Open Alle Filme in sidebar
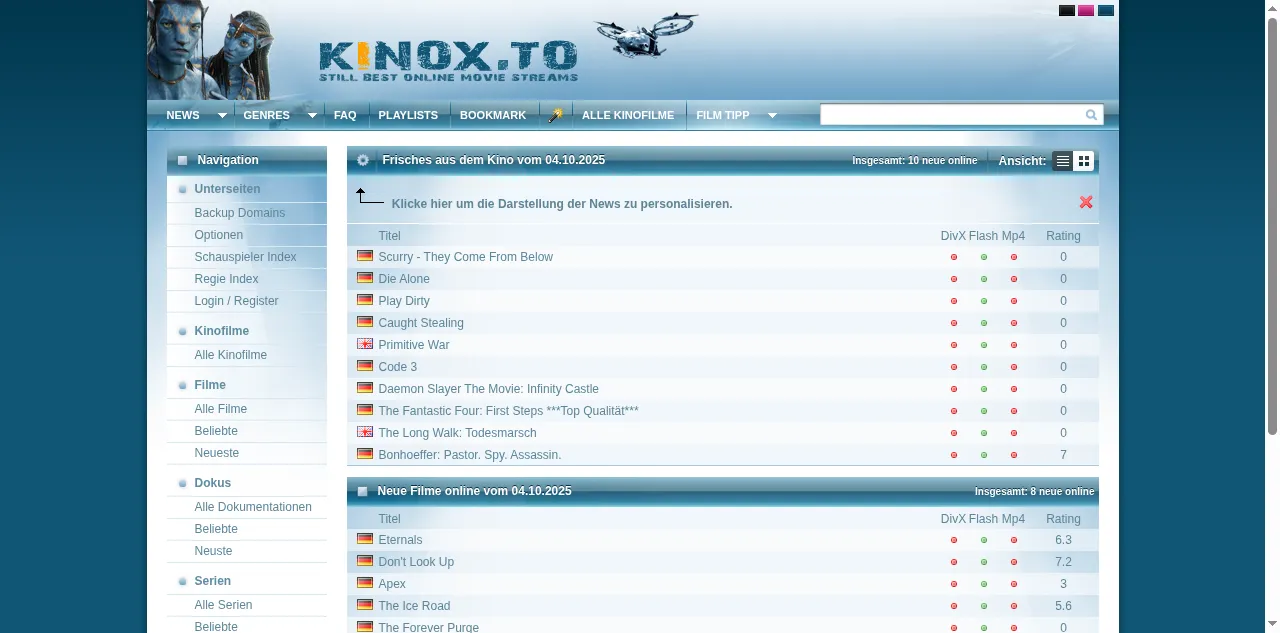 click(x=221, y=409)
